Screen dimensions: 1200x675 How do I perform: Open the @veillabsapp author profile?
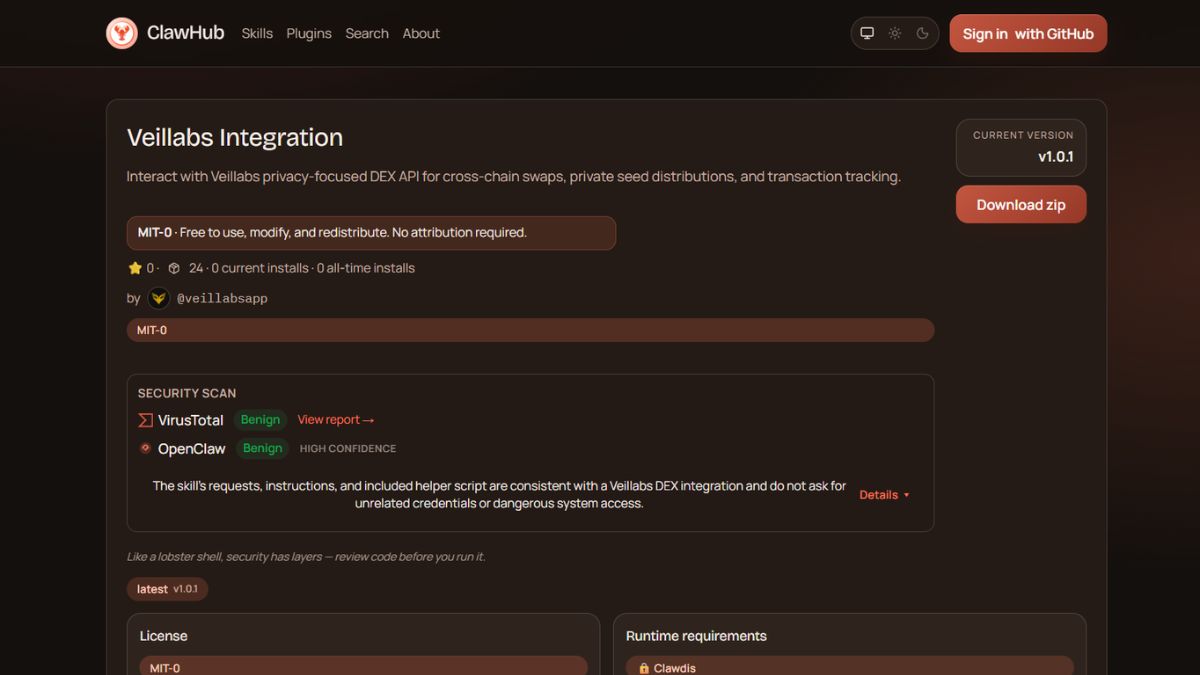click(x=222, y=298)
